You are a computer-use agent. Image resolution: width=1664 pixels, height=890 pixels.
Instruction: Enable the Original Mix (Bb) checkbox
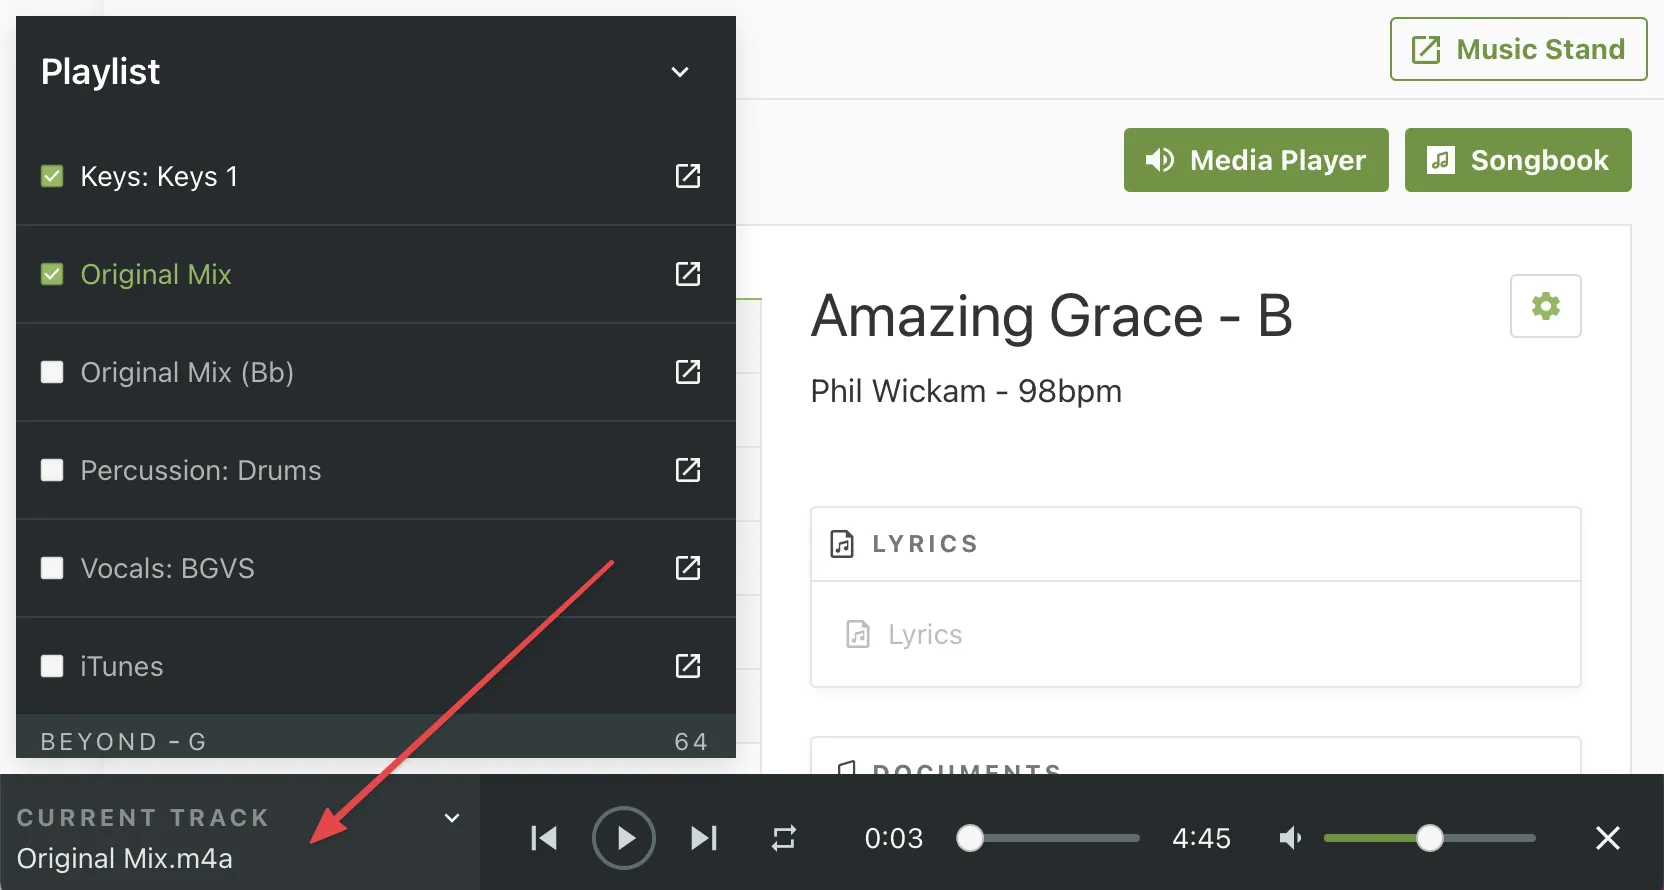coord(52,372)
